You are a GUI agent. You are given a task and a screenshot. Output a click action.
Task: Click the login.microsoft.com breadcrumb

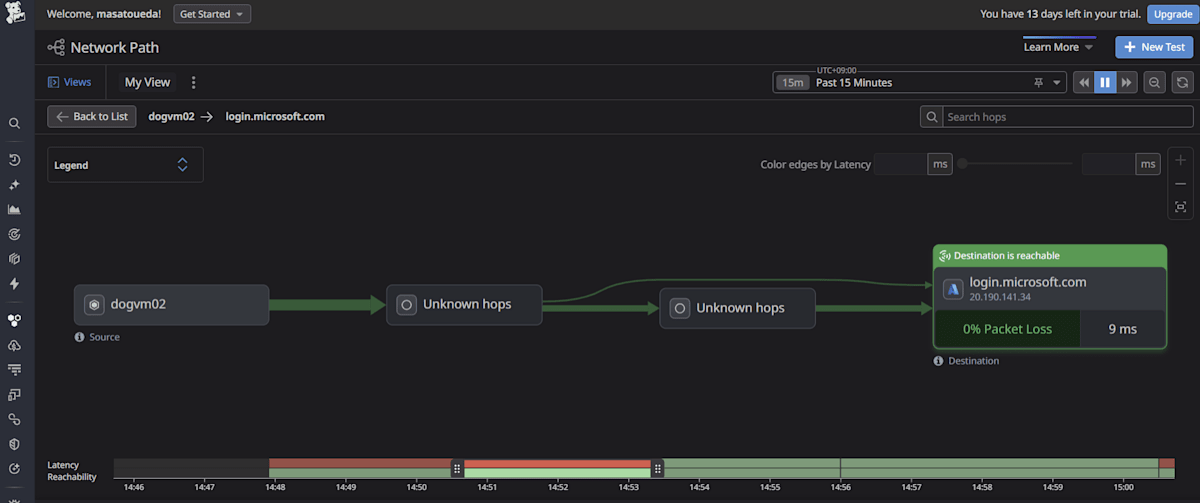pyautogui.click(x=275, y=117)
